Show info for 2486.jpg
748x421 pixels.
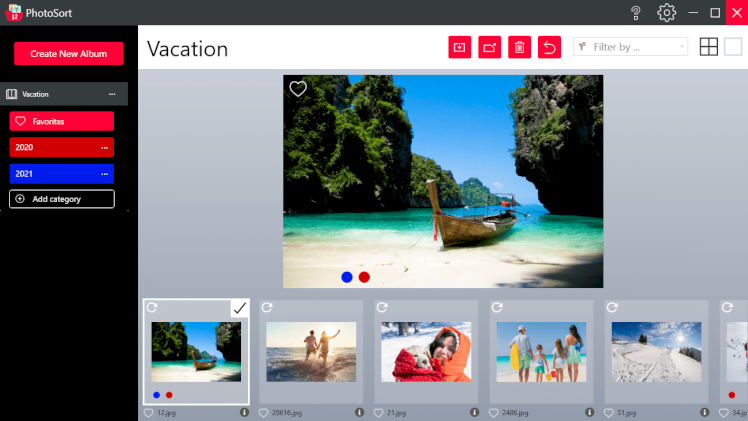tap(590, 412)
